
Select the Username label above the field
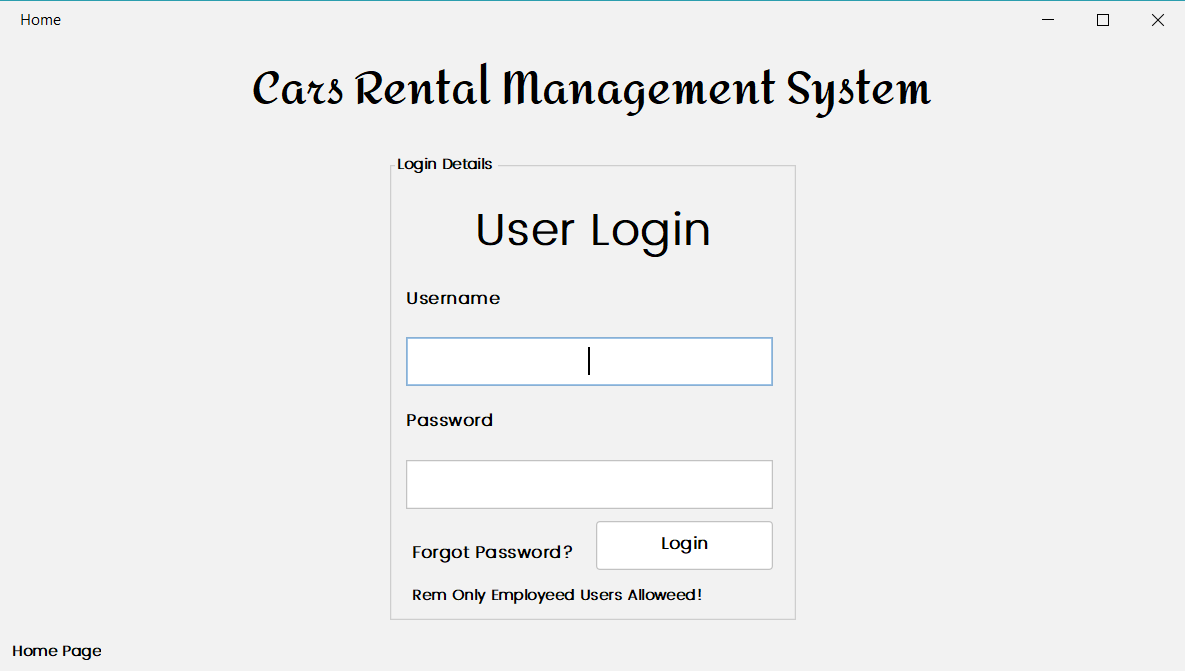point(453,297)
